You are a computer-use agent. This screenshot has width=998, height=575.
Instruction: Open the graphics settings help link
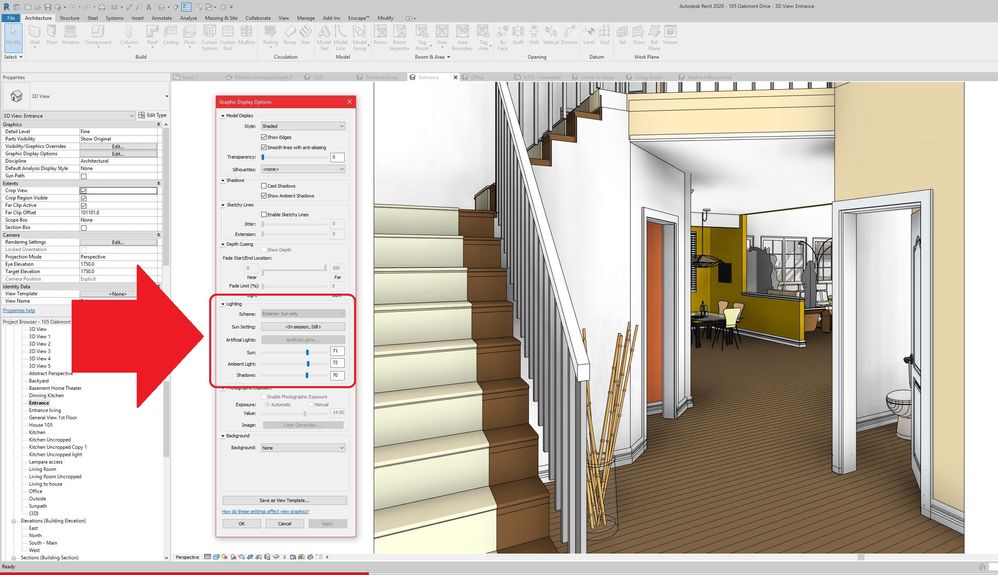pyautogui.click(x=265, y=511)
